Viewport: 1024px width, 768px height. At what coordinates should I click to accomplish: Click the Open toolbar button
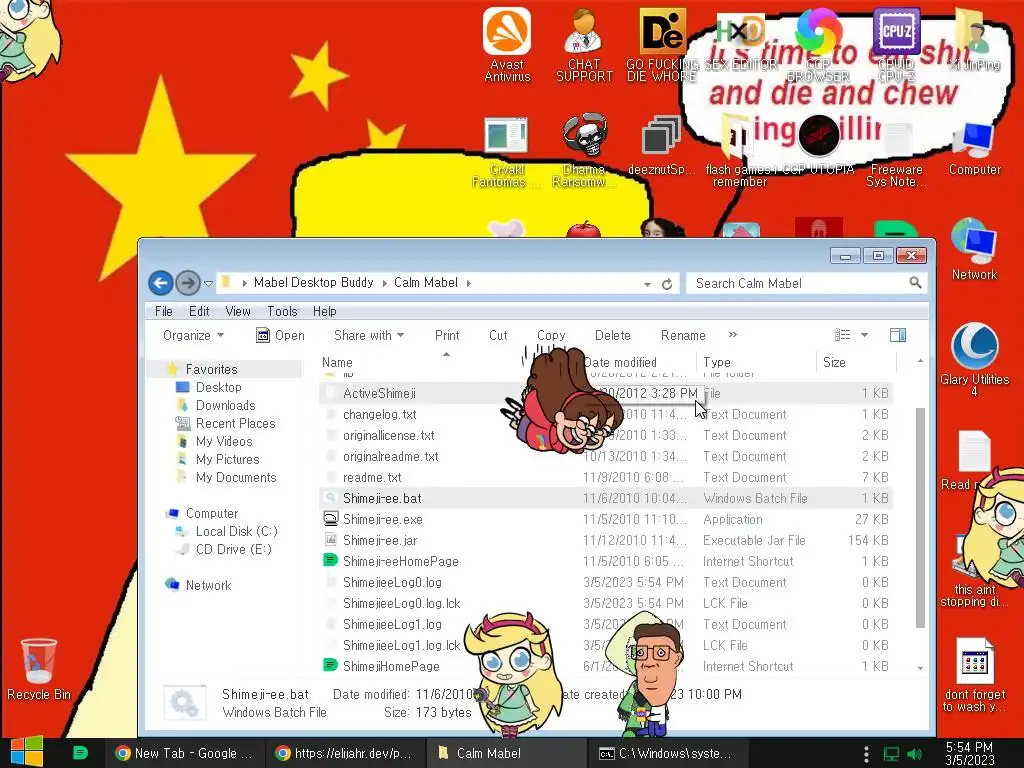pyautogui.click(x=280, y=335)
